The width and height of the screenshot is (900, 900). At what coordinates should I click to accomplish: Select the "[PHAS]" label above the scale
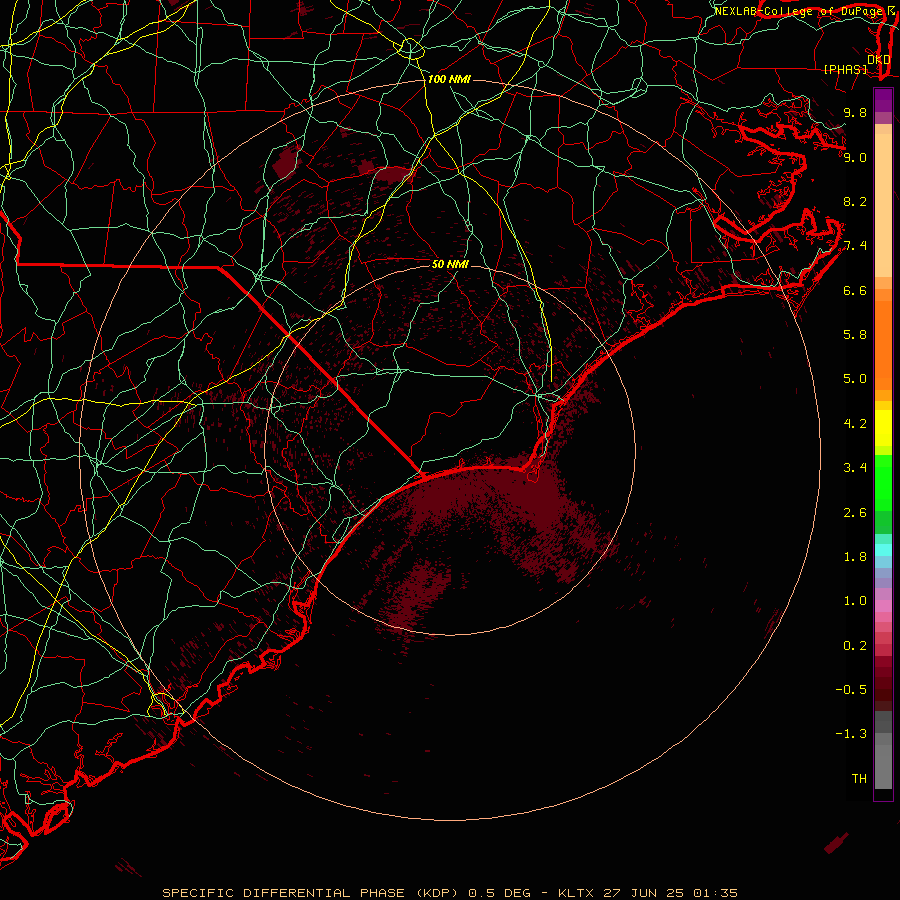[845, 69]
